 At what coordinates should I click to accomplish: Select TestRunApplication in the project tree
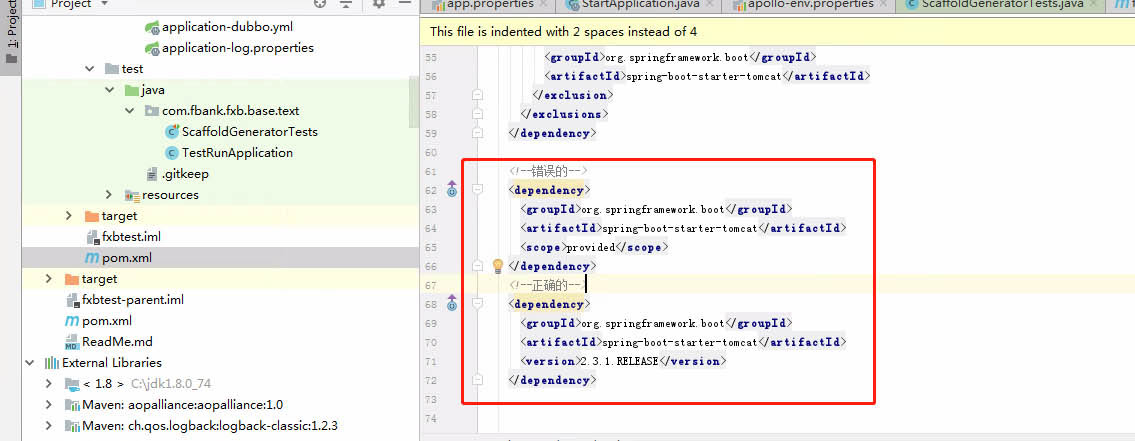pyautogui.click(x=237, y=153)
